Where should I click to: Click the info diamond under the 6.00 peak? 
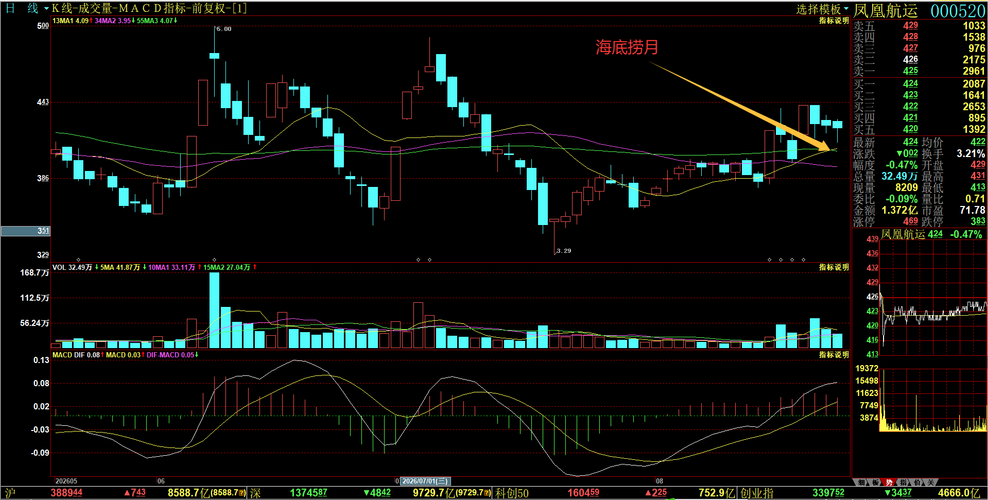click(214, 259)
